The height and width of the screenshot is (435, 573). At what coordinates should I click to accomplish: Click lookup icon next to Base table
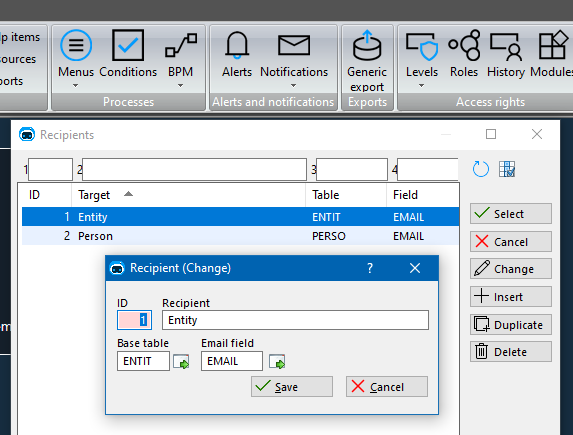181,362
